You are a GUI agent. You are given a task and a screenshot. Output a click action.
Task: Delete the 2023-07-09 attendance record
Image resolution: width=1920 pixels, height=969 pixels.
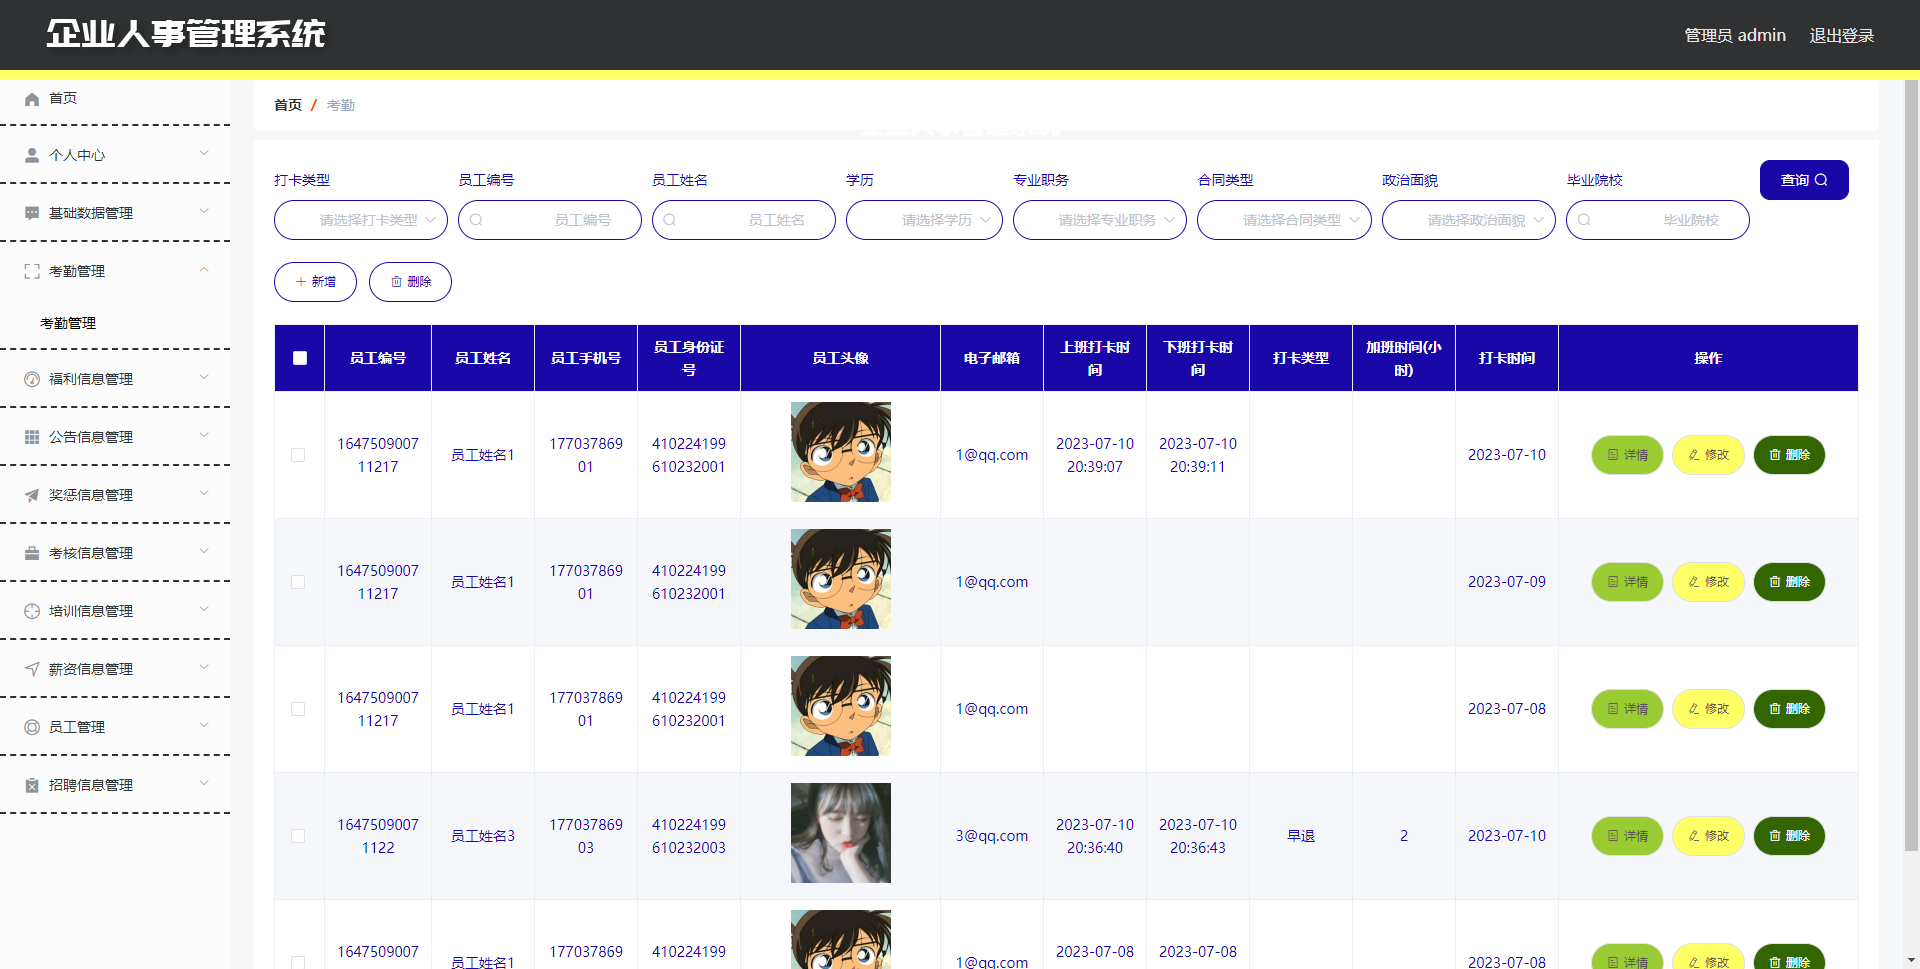pyautogui.click(x=1789, y=582)
